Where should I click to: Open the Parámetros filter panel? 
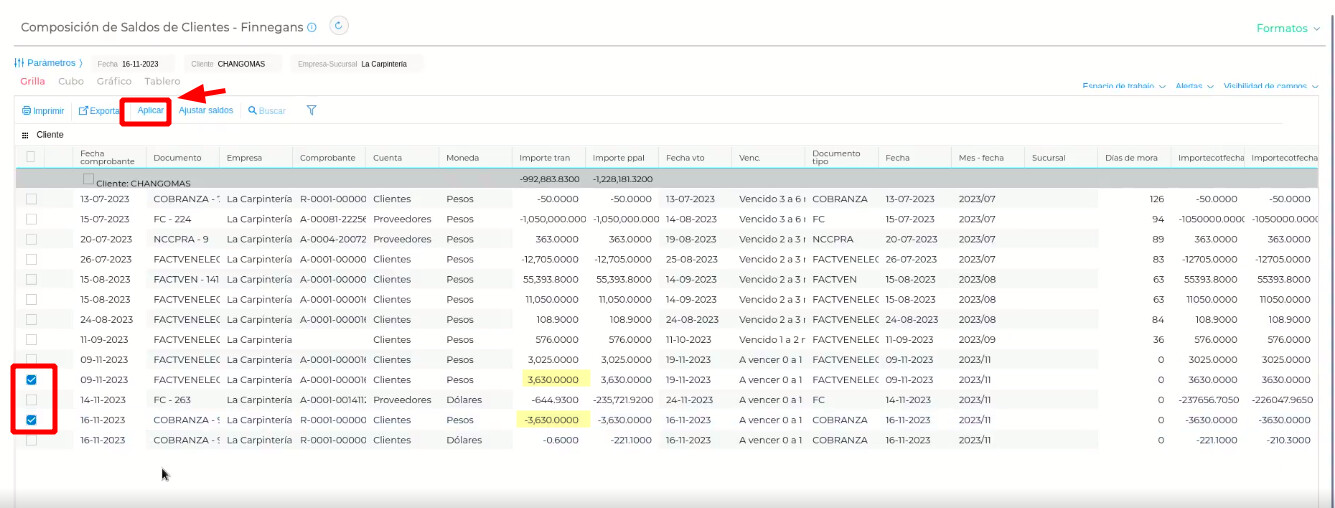48,63
